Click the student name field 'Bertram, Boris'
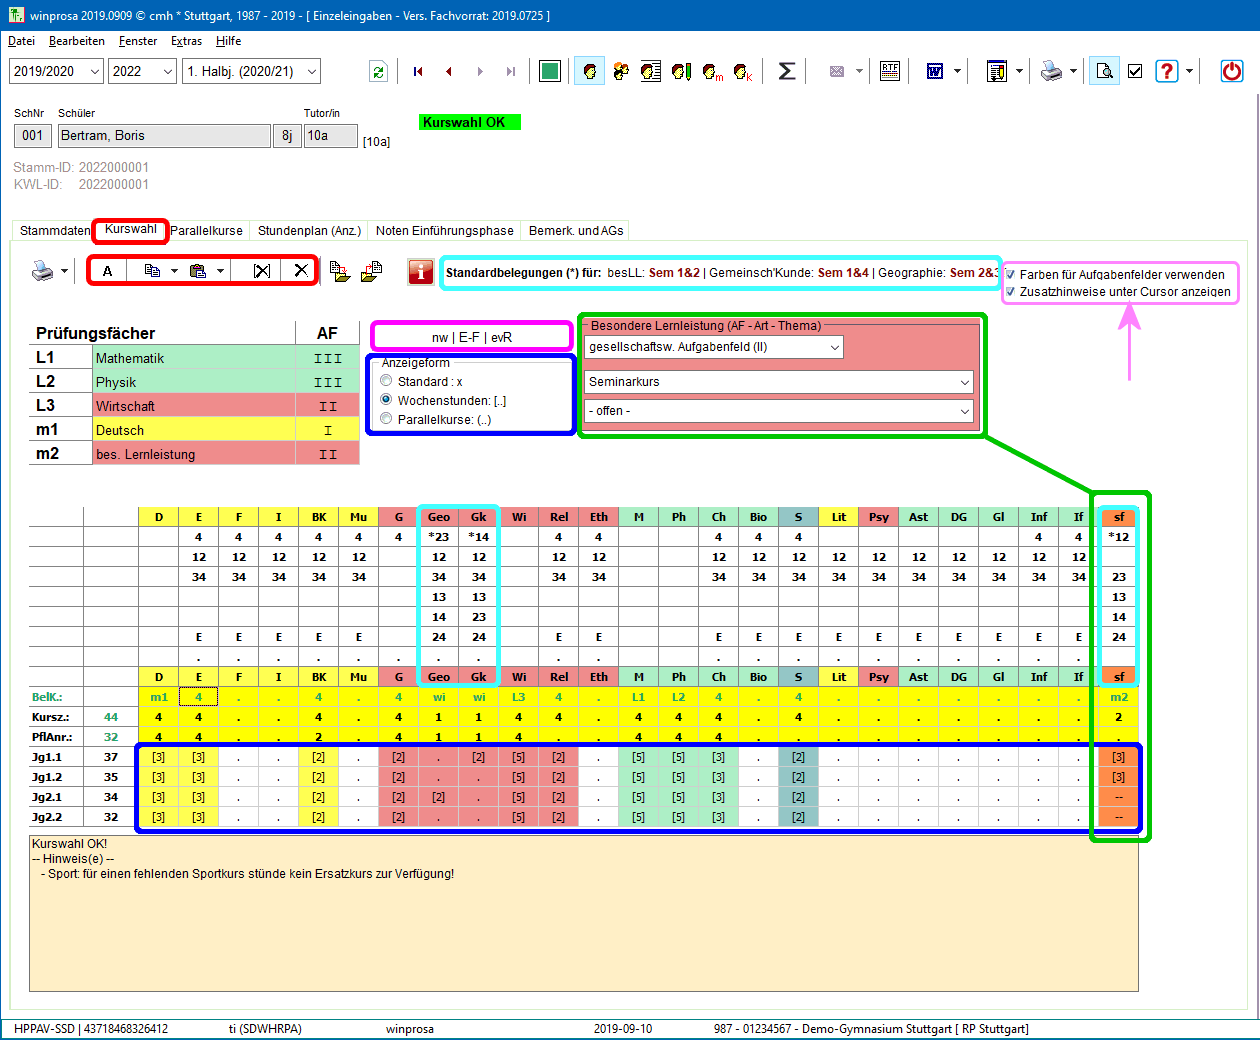The image size is (1260, 1040). [164, 136]
